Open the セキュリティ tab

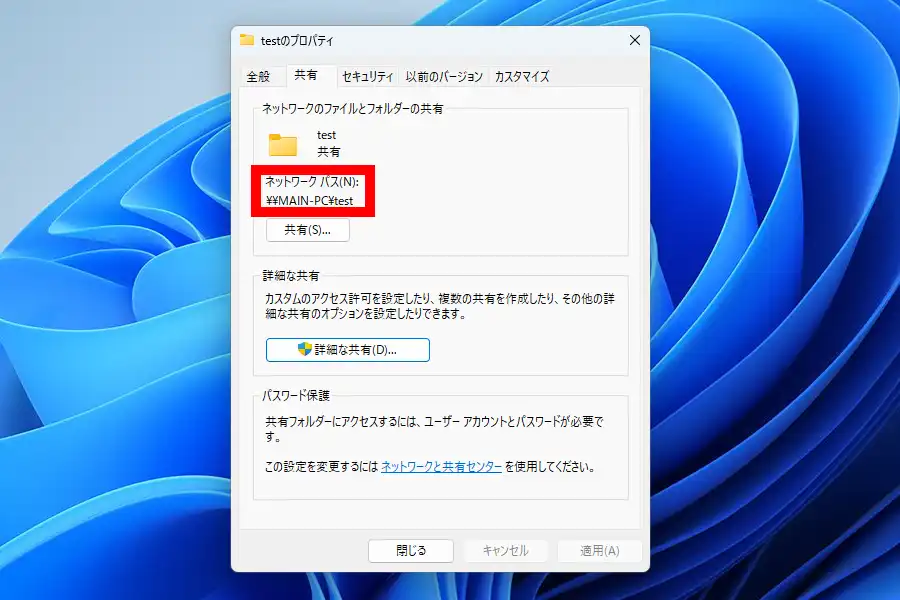pos(367,76)
